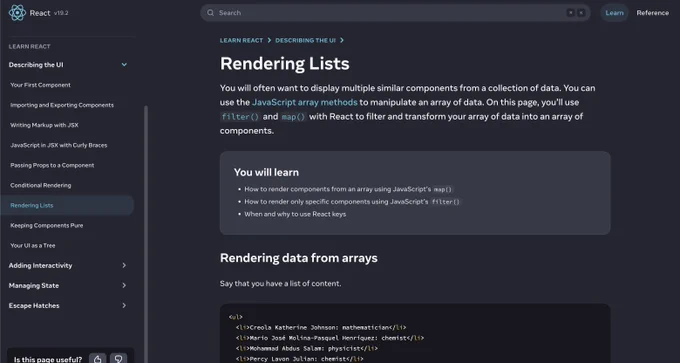Expand the Adding Interactivity chevron
This screenshot has width=680, height=363.
coord(124,265)
